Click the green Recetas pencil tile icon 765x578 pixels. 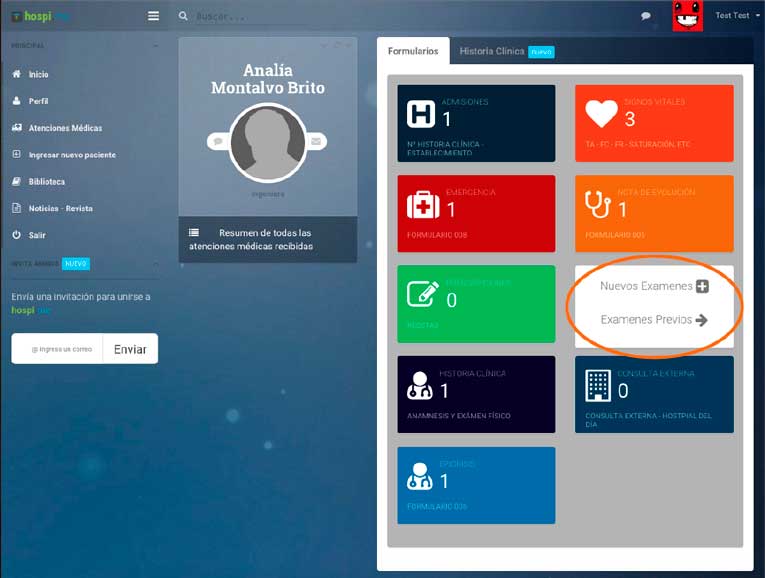(x=422, y=295)
